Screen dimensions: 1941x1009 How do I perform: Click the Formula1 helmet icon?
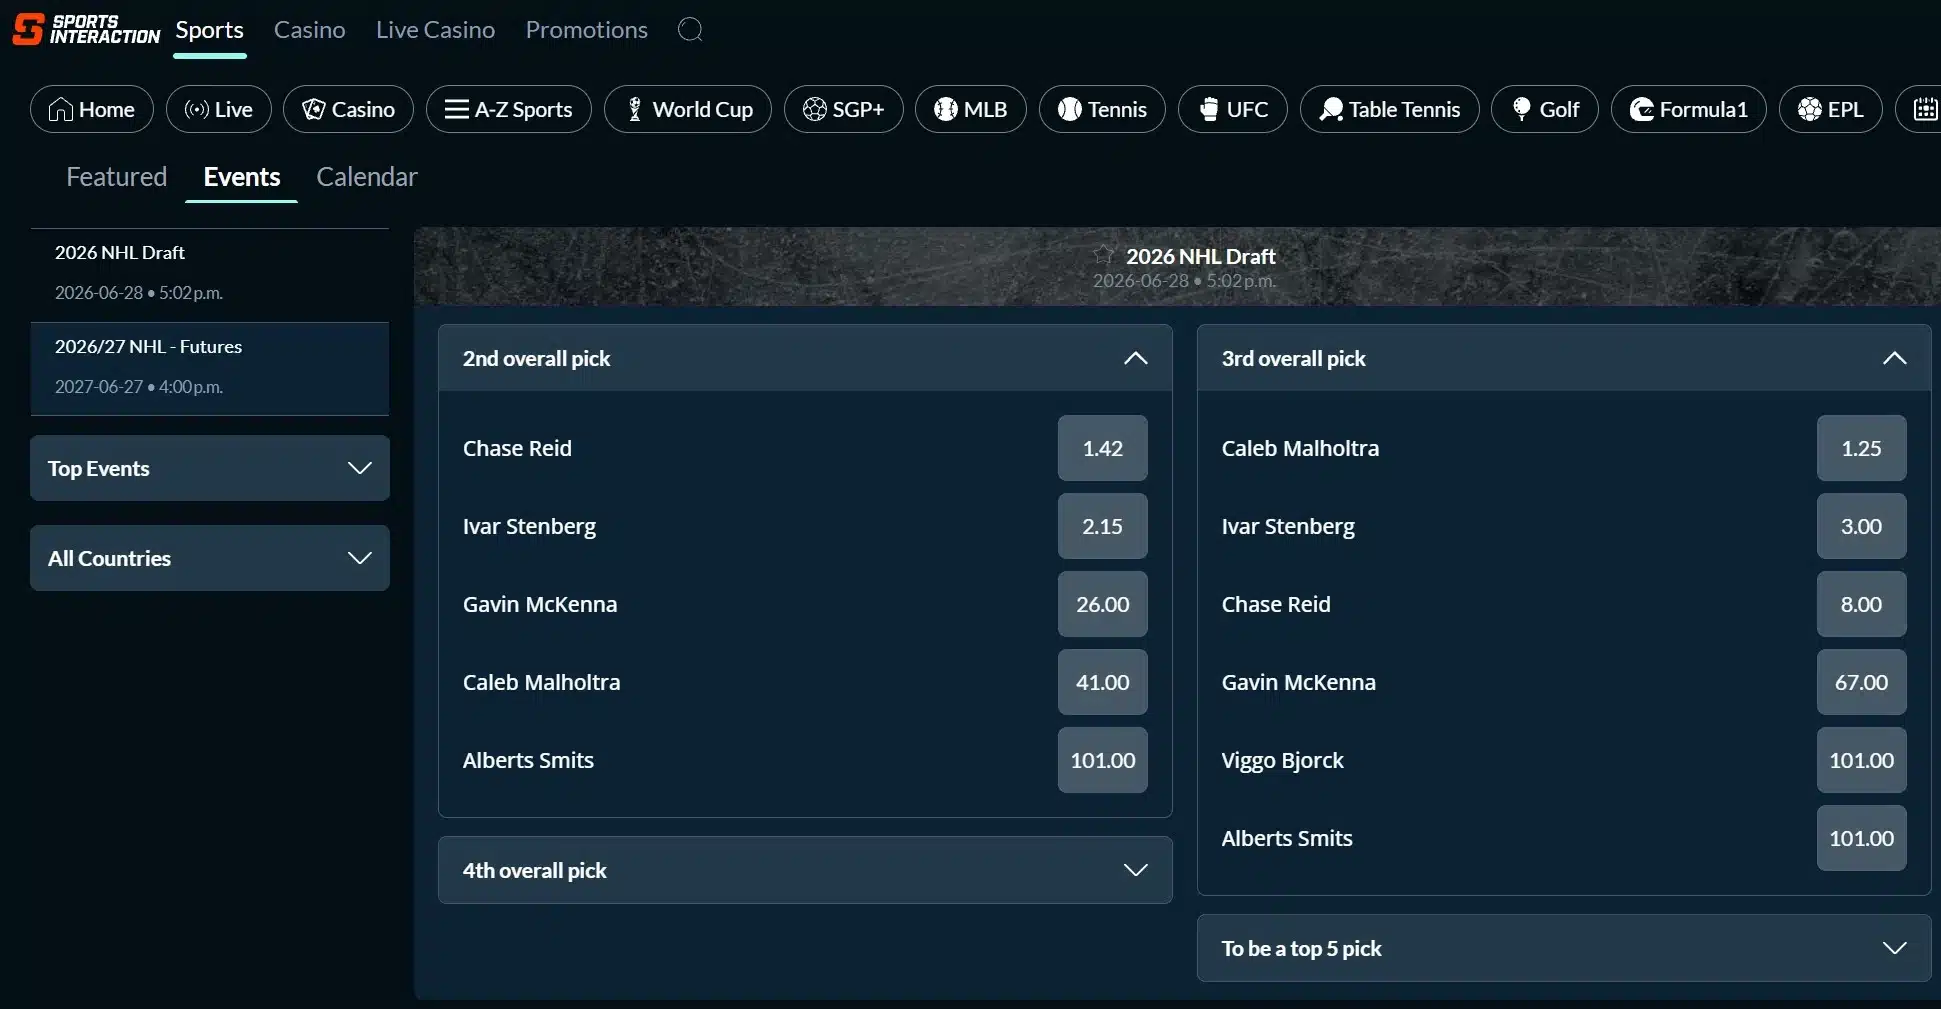(x=1642, y=109)
